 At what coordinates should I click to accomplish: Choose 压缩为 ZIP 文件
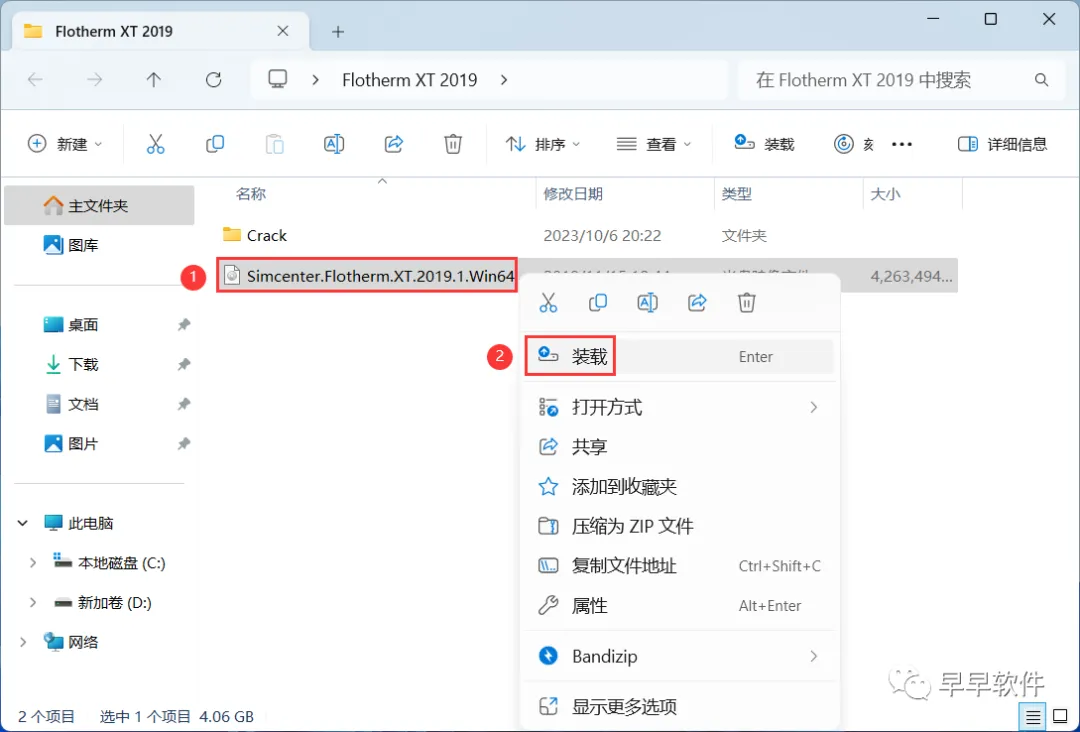click(679, 526)
